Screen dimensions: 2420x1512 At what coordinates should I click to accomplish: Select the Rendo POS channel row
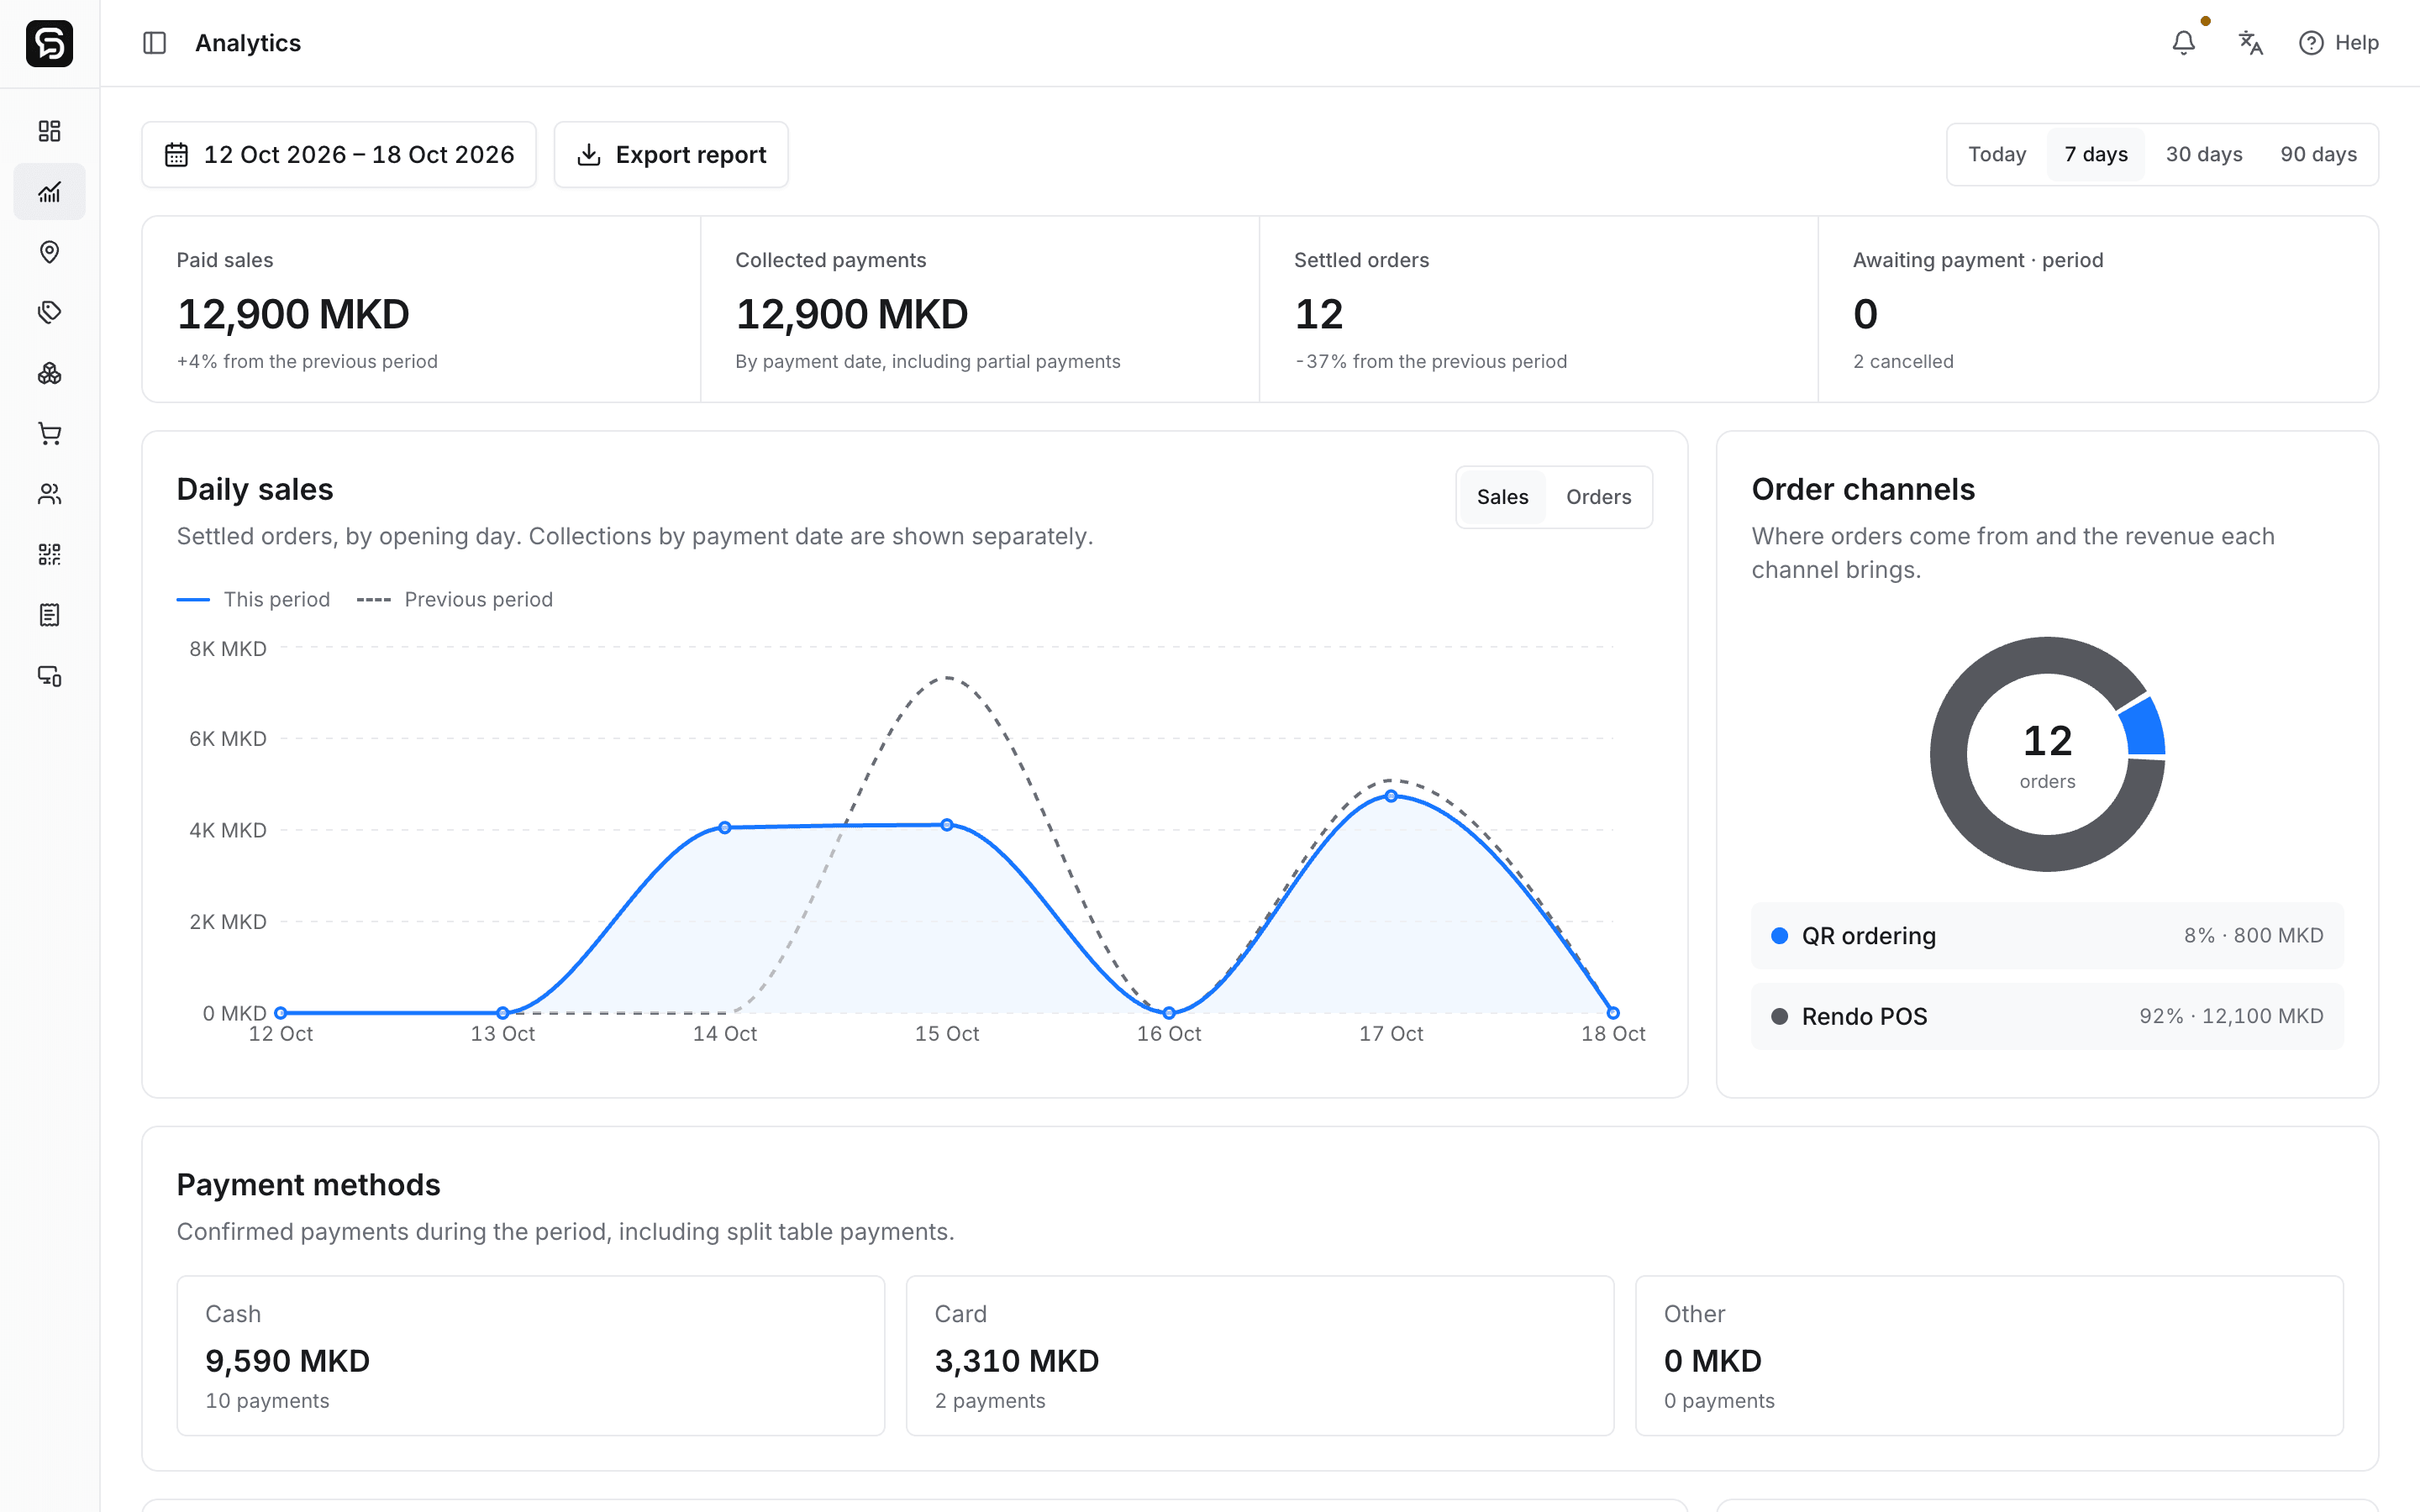click(x=2047, y=1017)
